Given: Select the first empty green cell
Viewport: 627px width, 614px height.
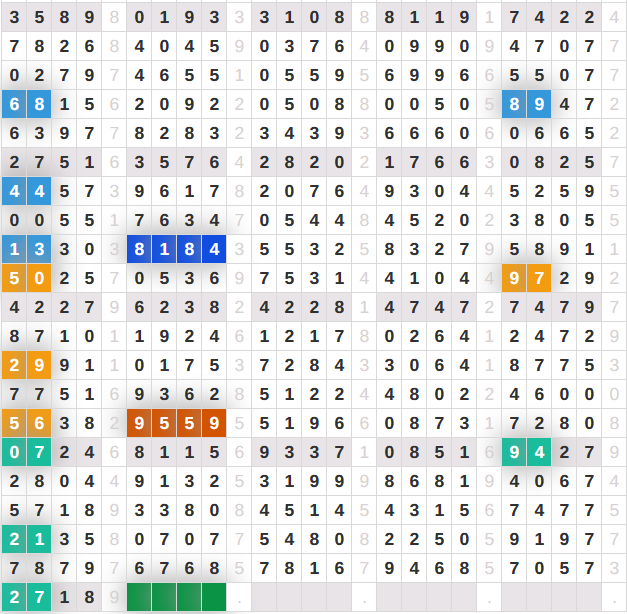Looking at the screenshot, I should (139, 598).
